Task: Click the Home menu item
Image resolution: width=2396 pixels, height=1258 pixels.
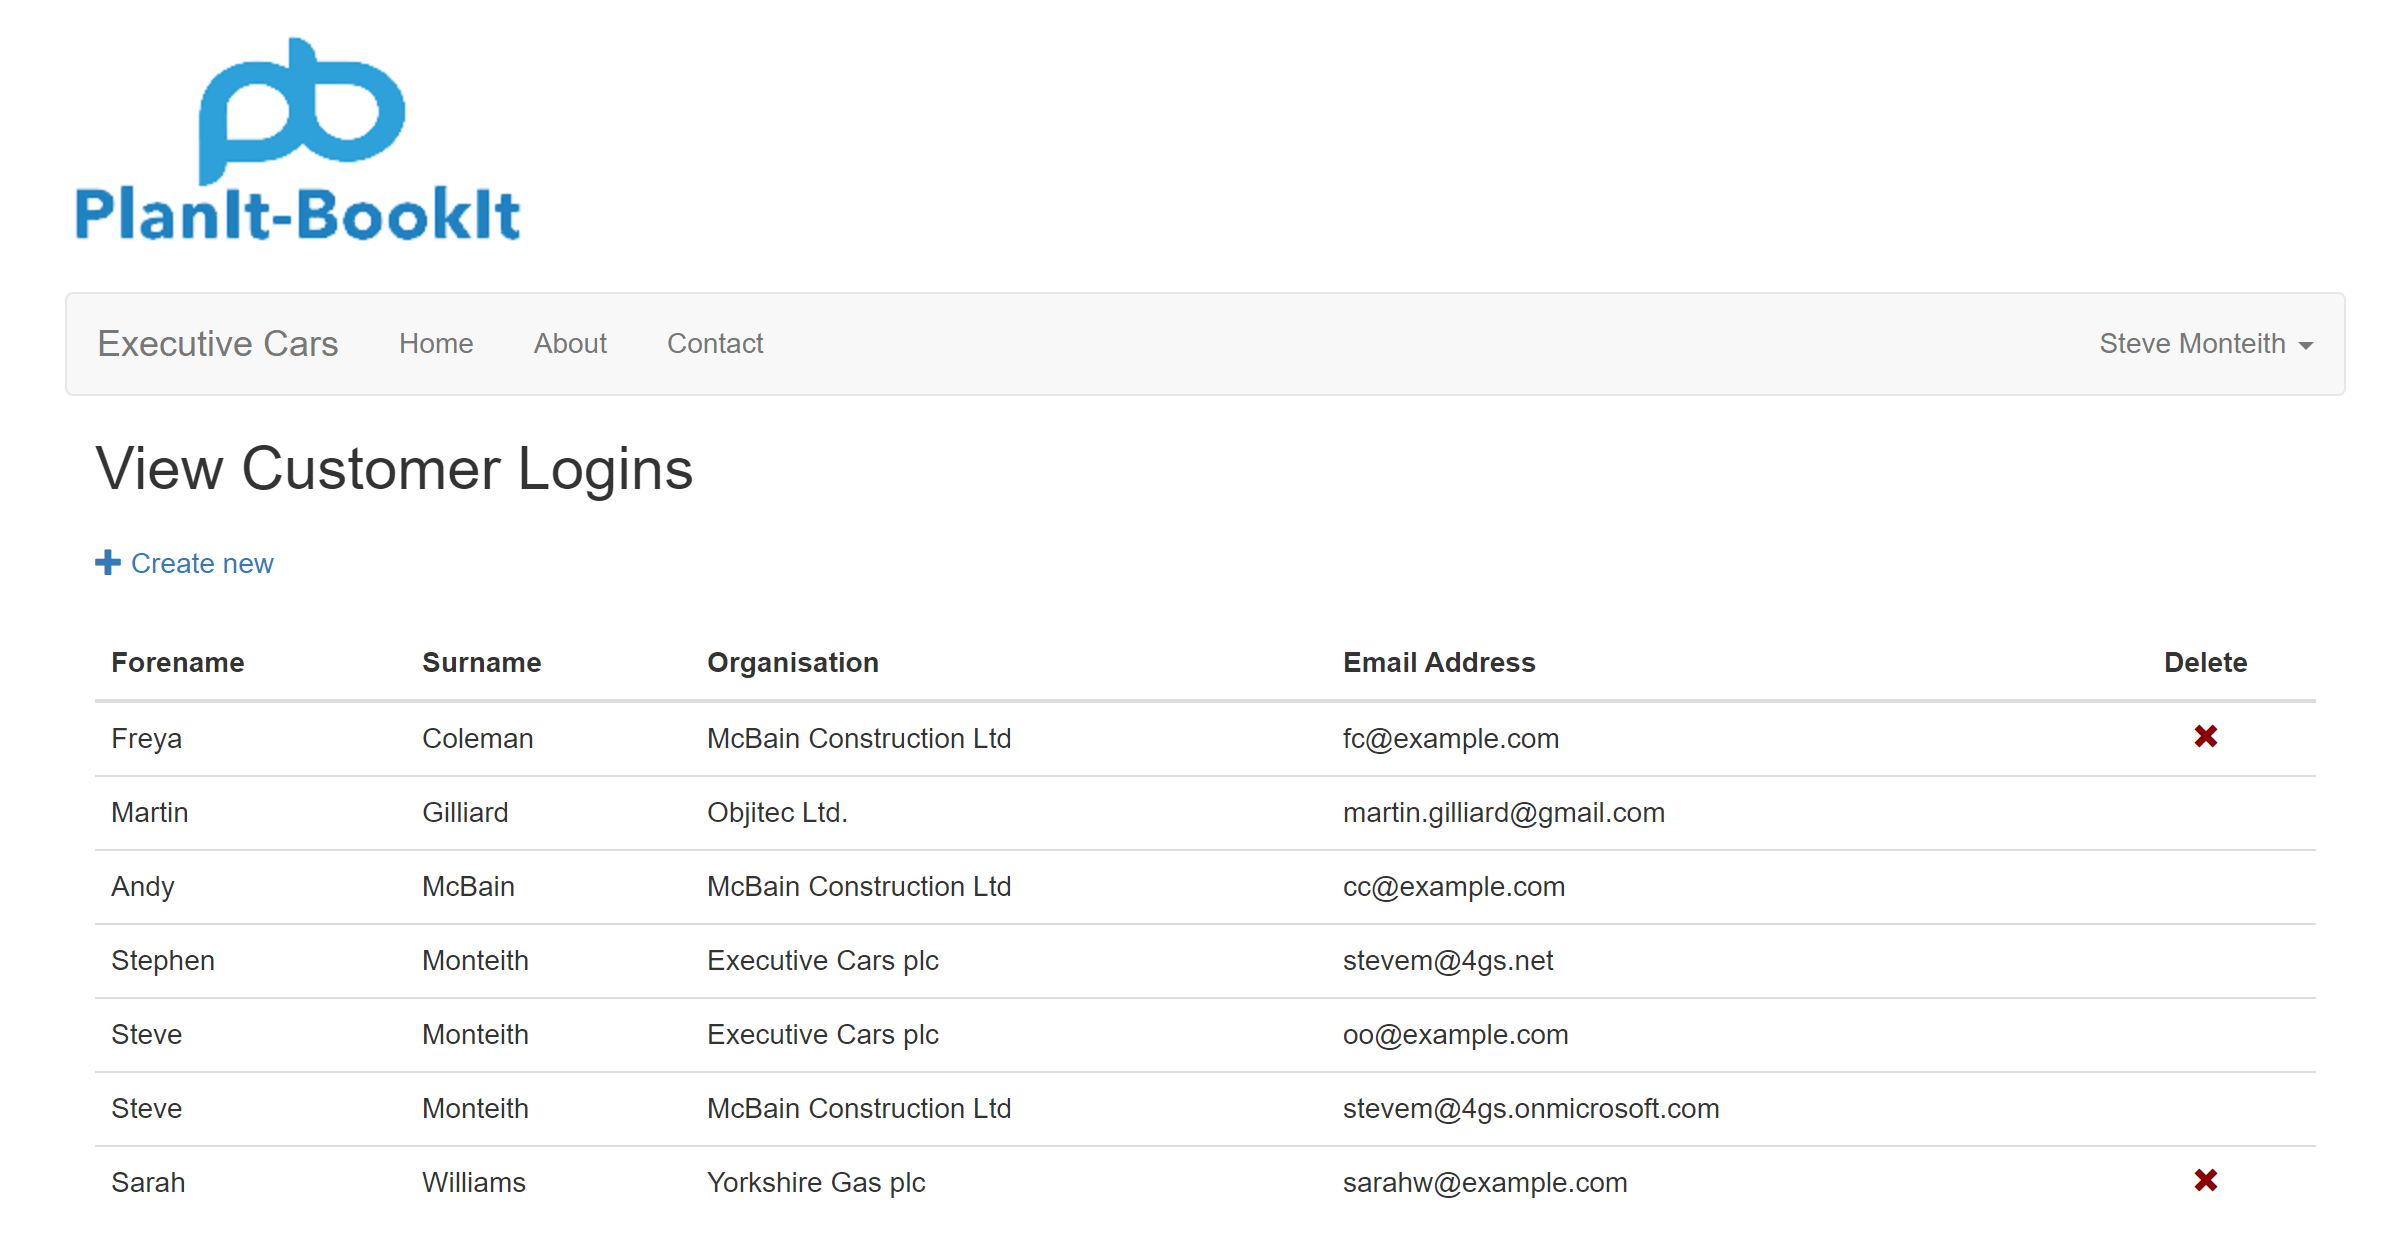Action: pos(436,342)
